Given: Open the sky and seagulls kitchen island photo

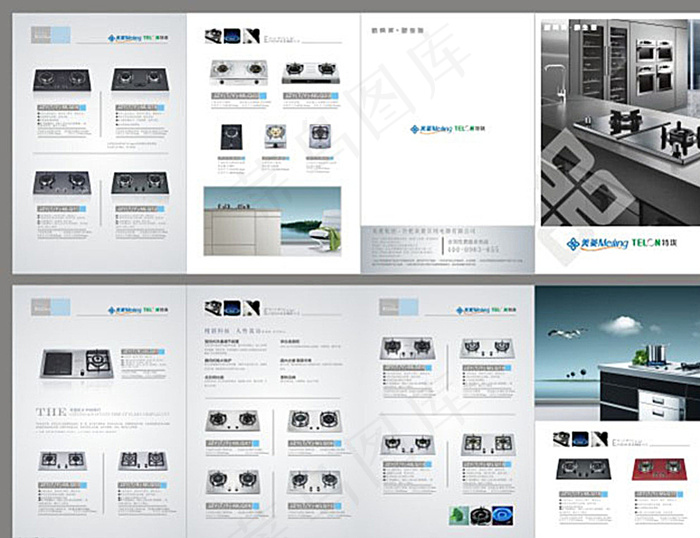Looking at the screenshot, I should [x=617, y=353].
